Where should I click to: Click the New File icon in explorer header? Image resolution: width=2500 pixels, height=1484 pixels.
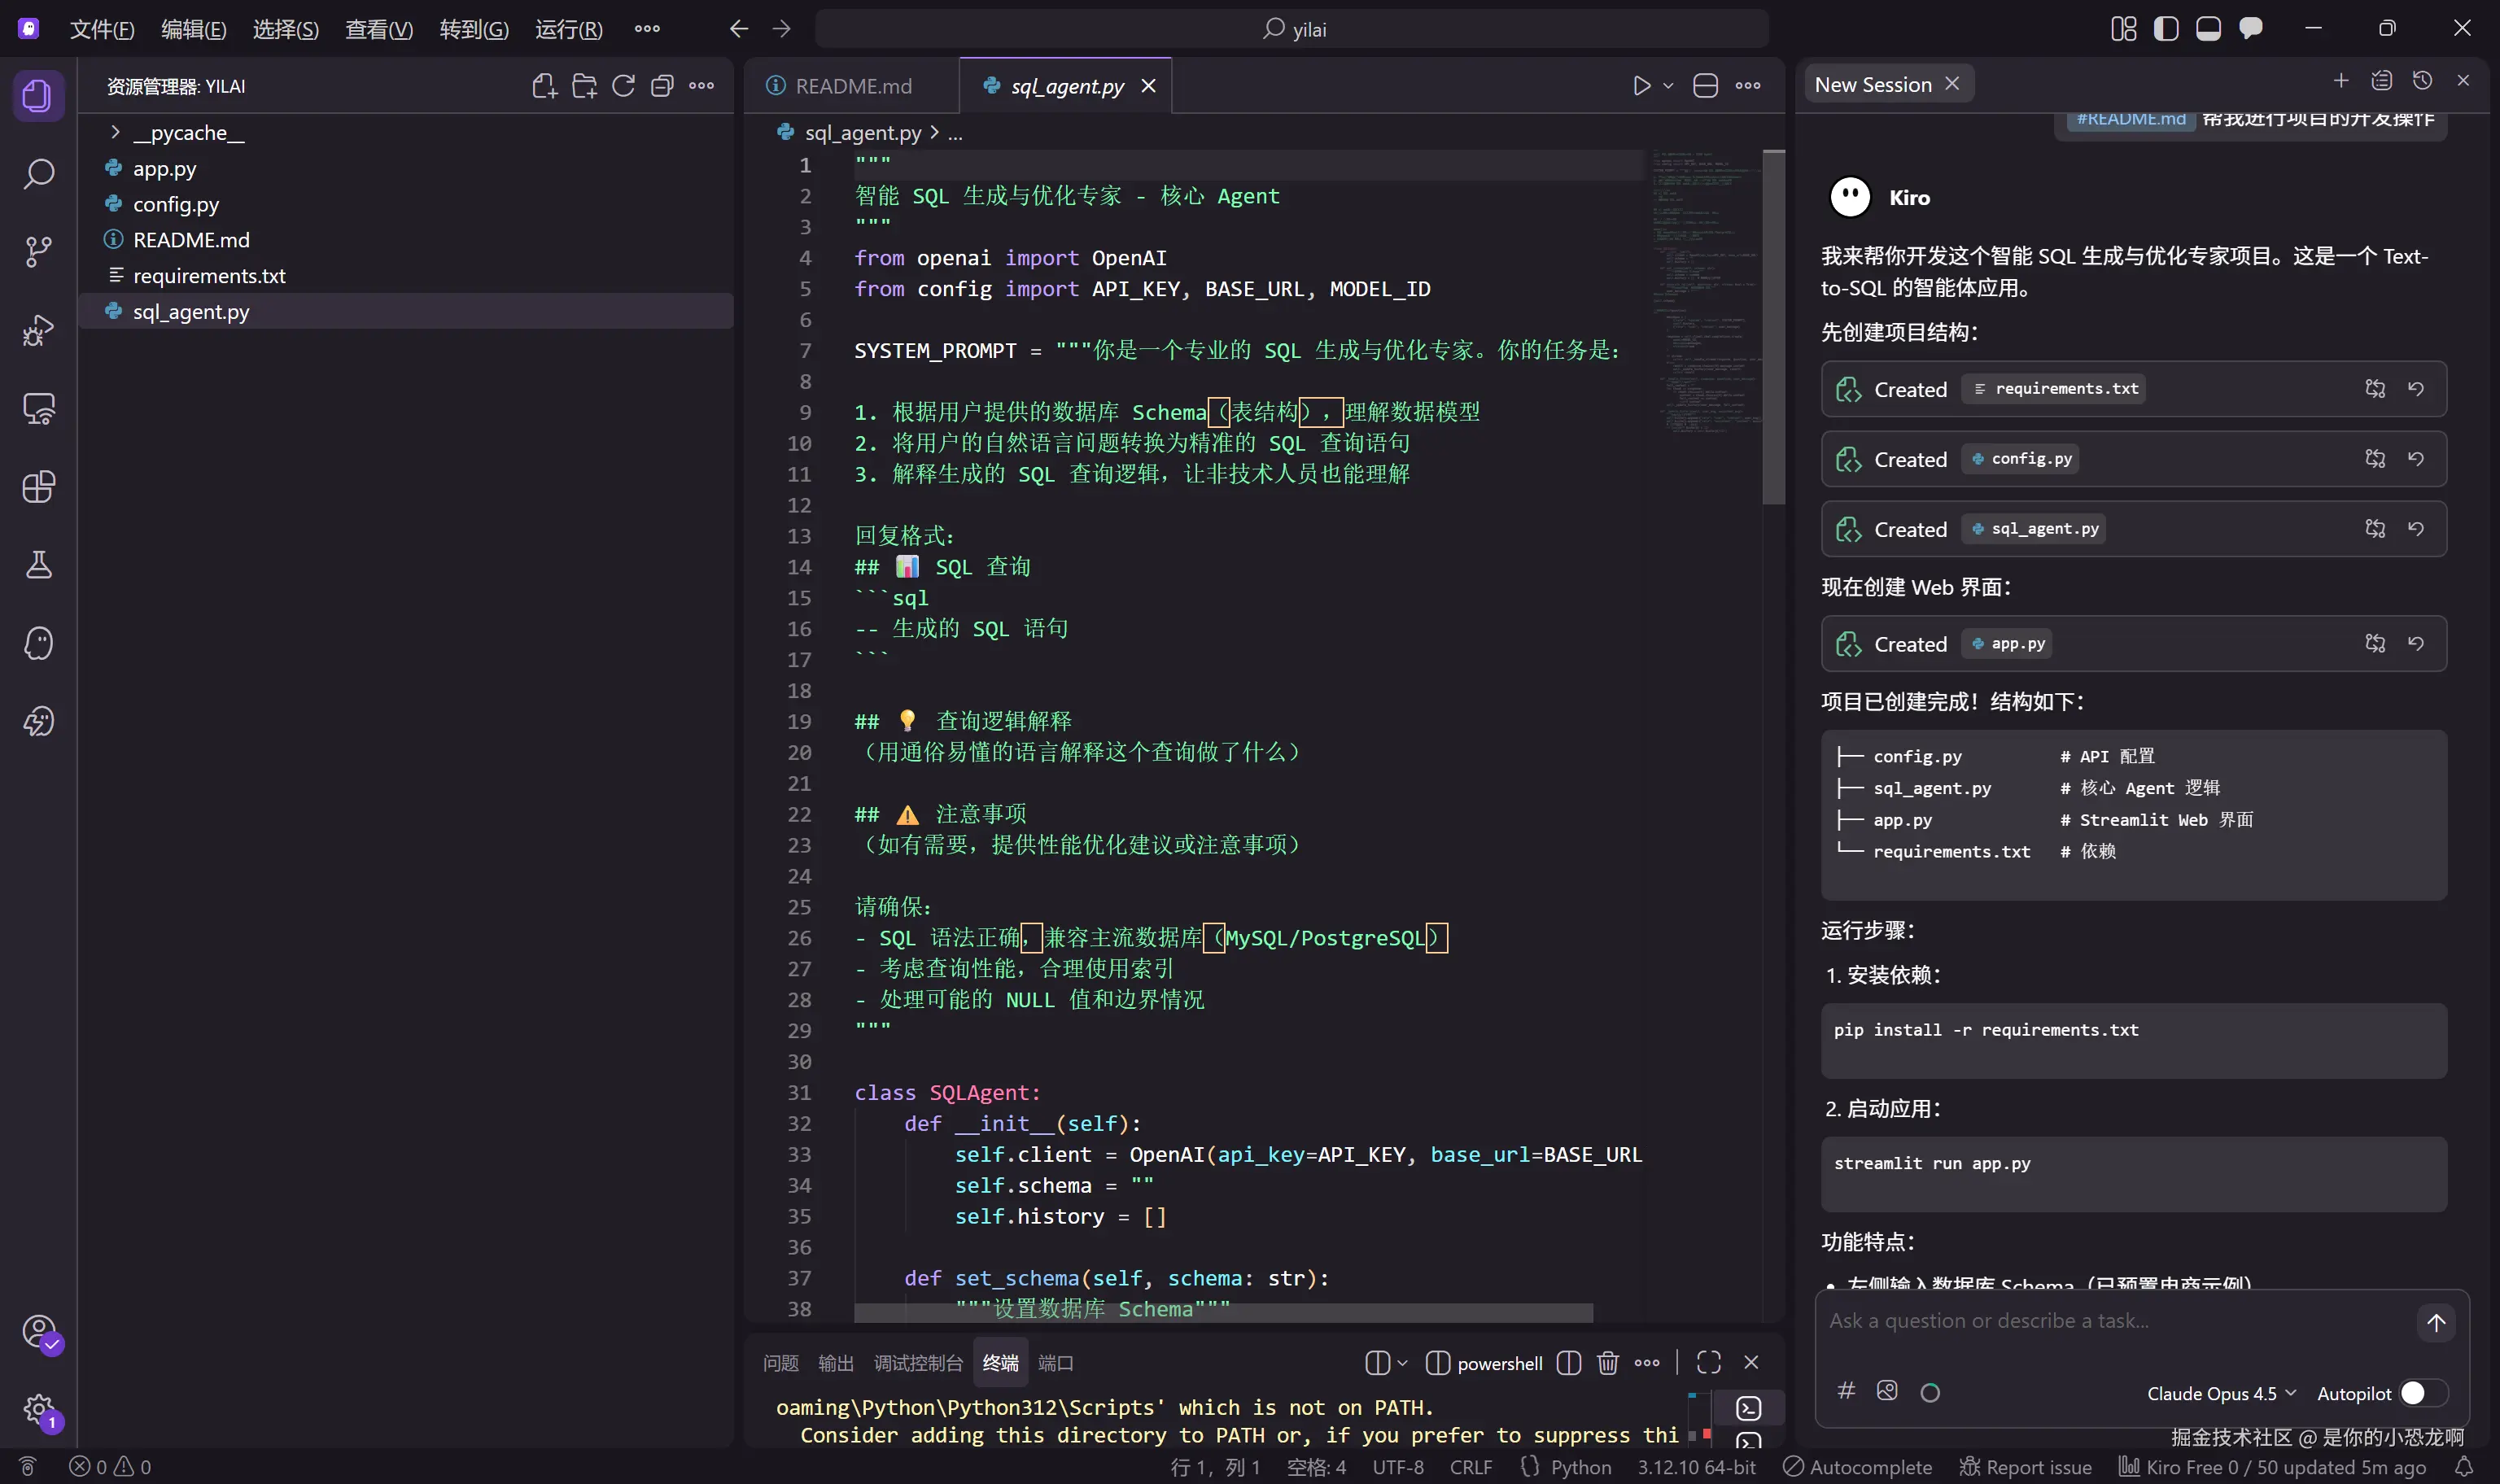point(544,86)
